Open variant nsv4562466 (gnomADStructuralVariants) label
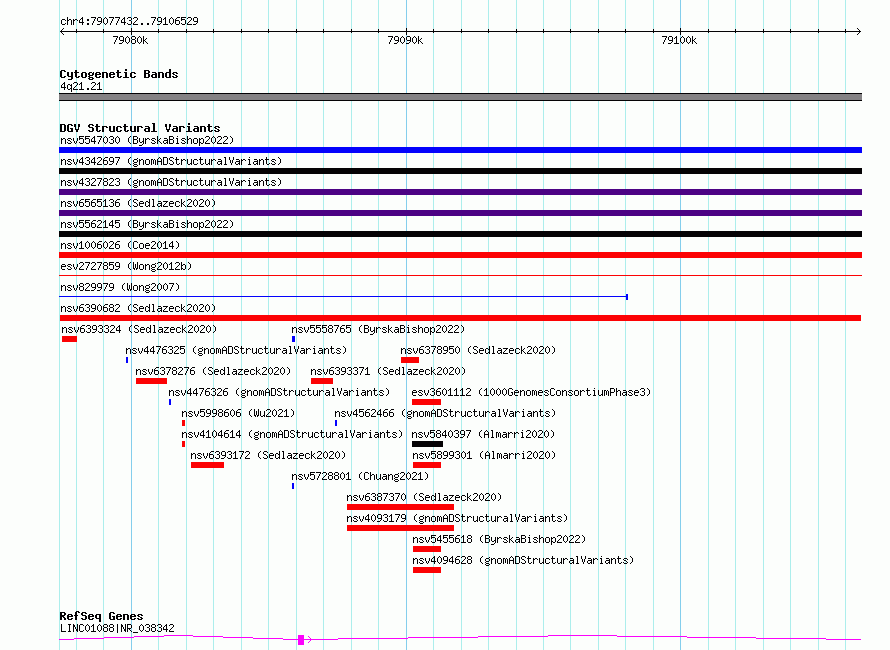The width and height of the screenshot is (890, 650). pyautogui.click(x=445, y=413)
